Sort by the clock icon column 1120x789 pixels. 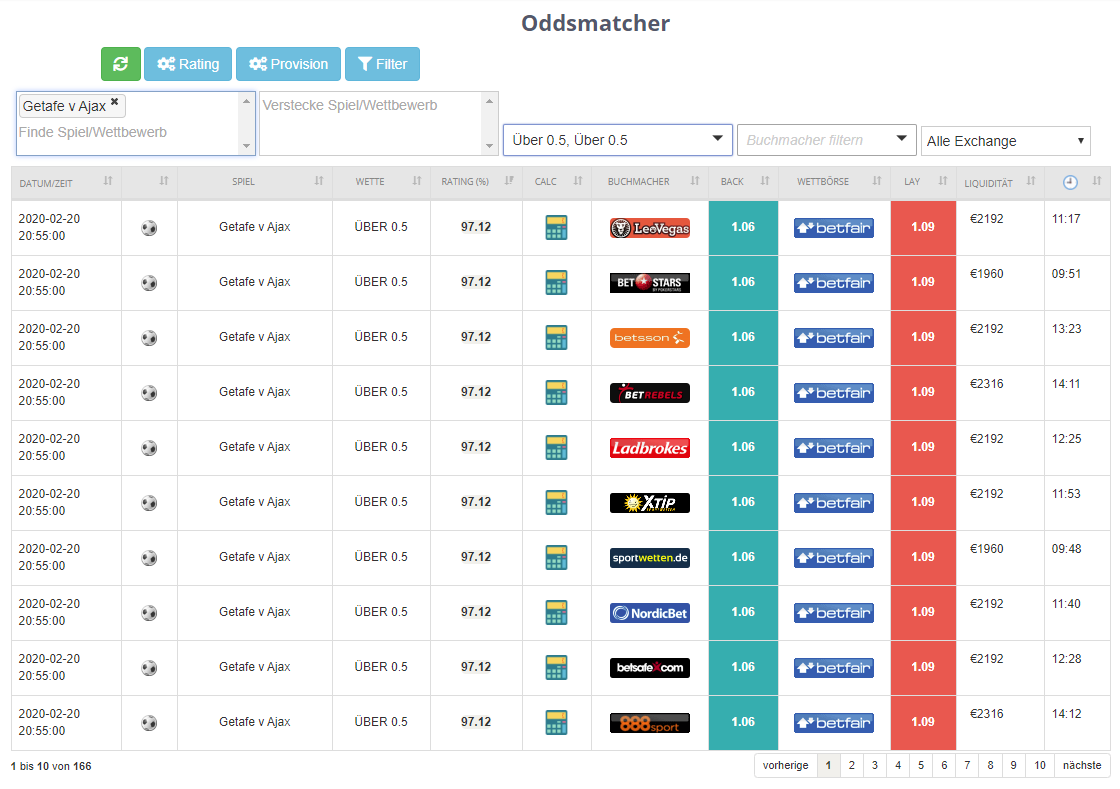[1077, 182]
